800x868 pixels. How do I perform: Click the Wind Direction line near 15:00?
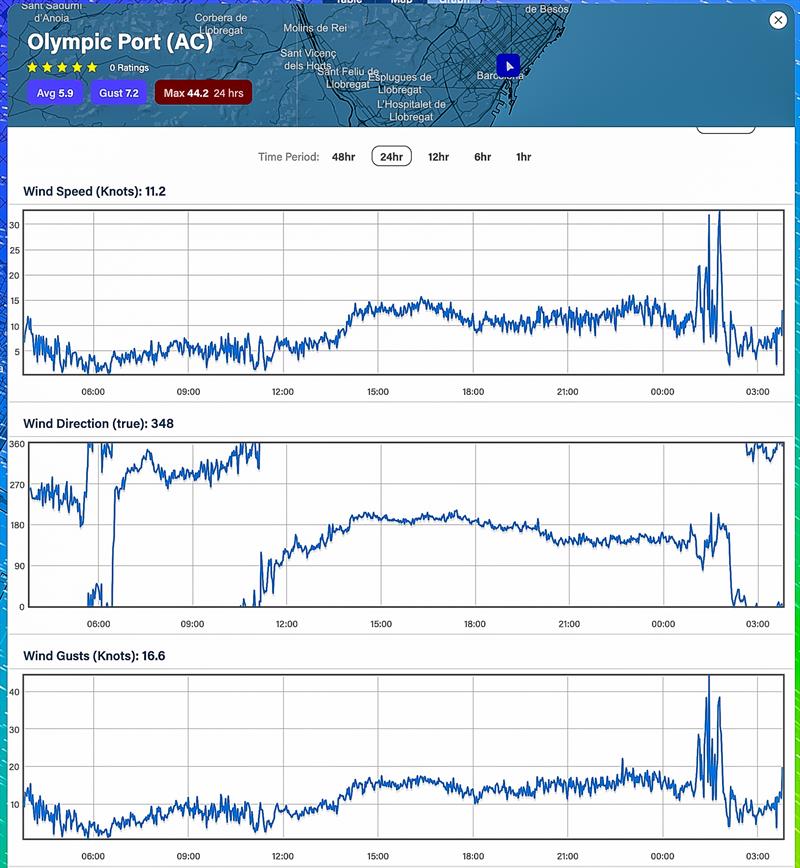pyautogui.click(x=381, y=517)
